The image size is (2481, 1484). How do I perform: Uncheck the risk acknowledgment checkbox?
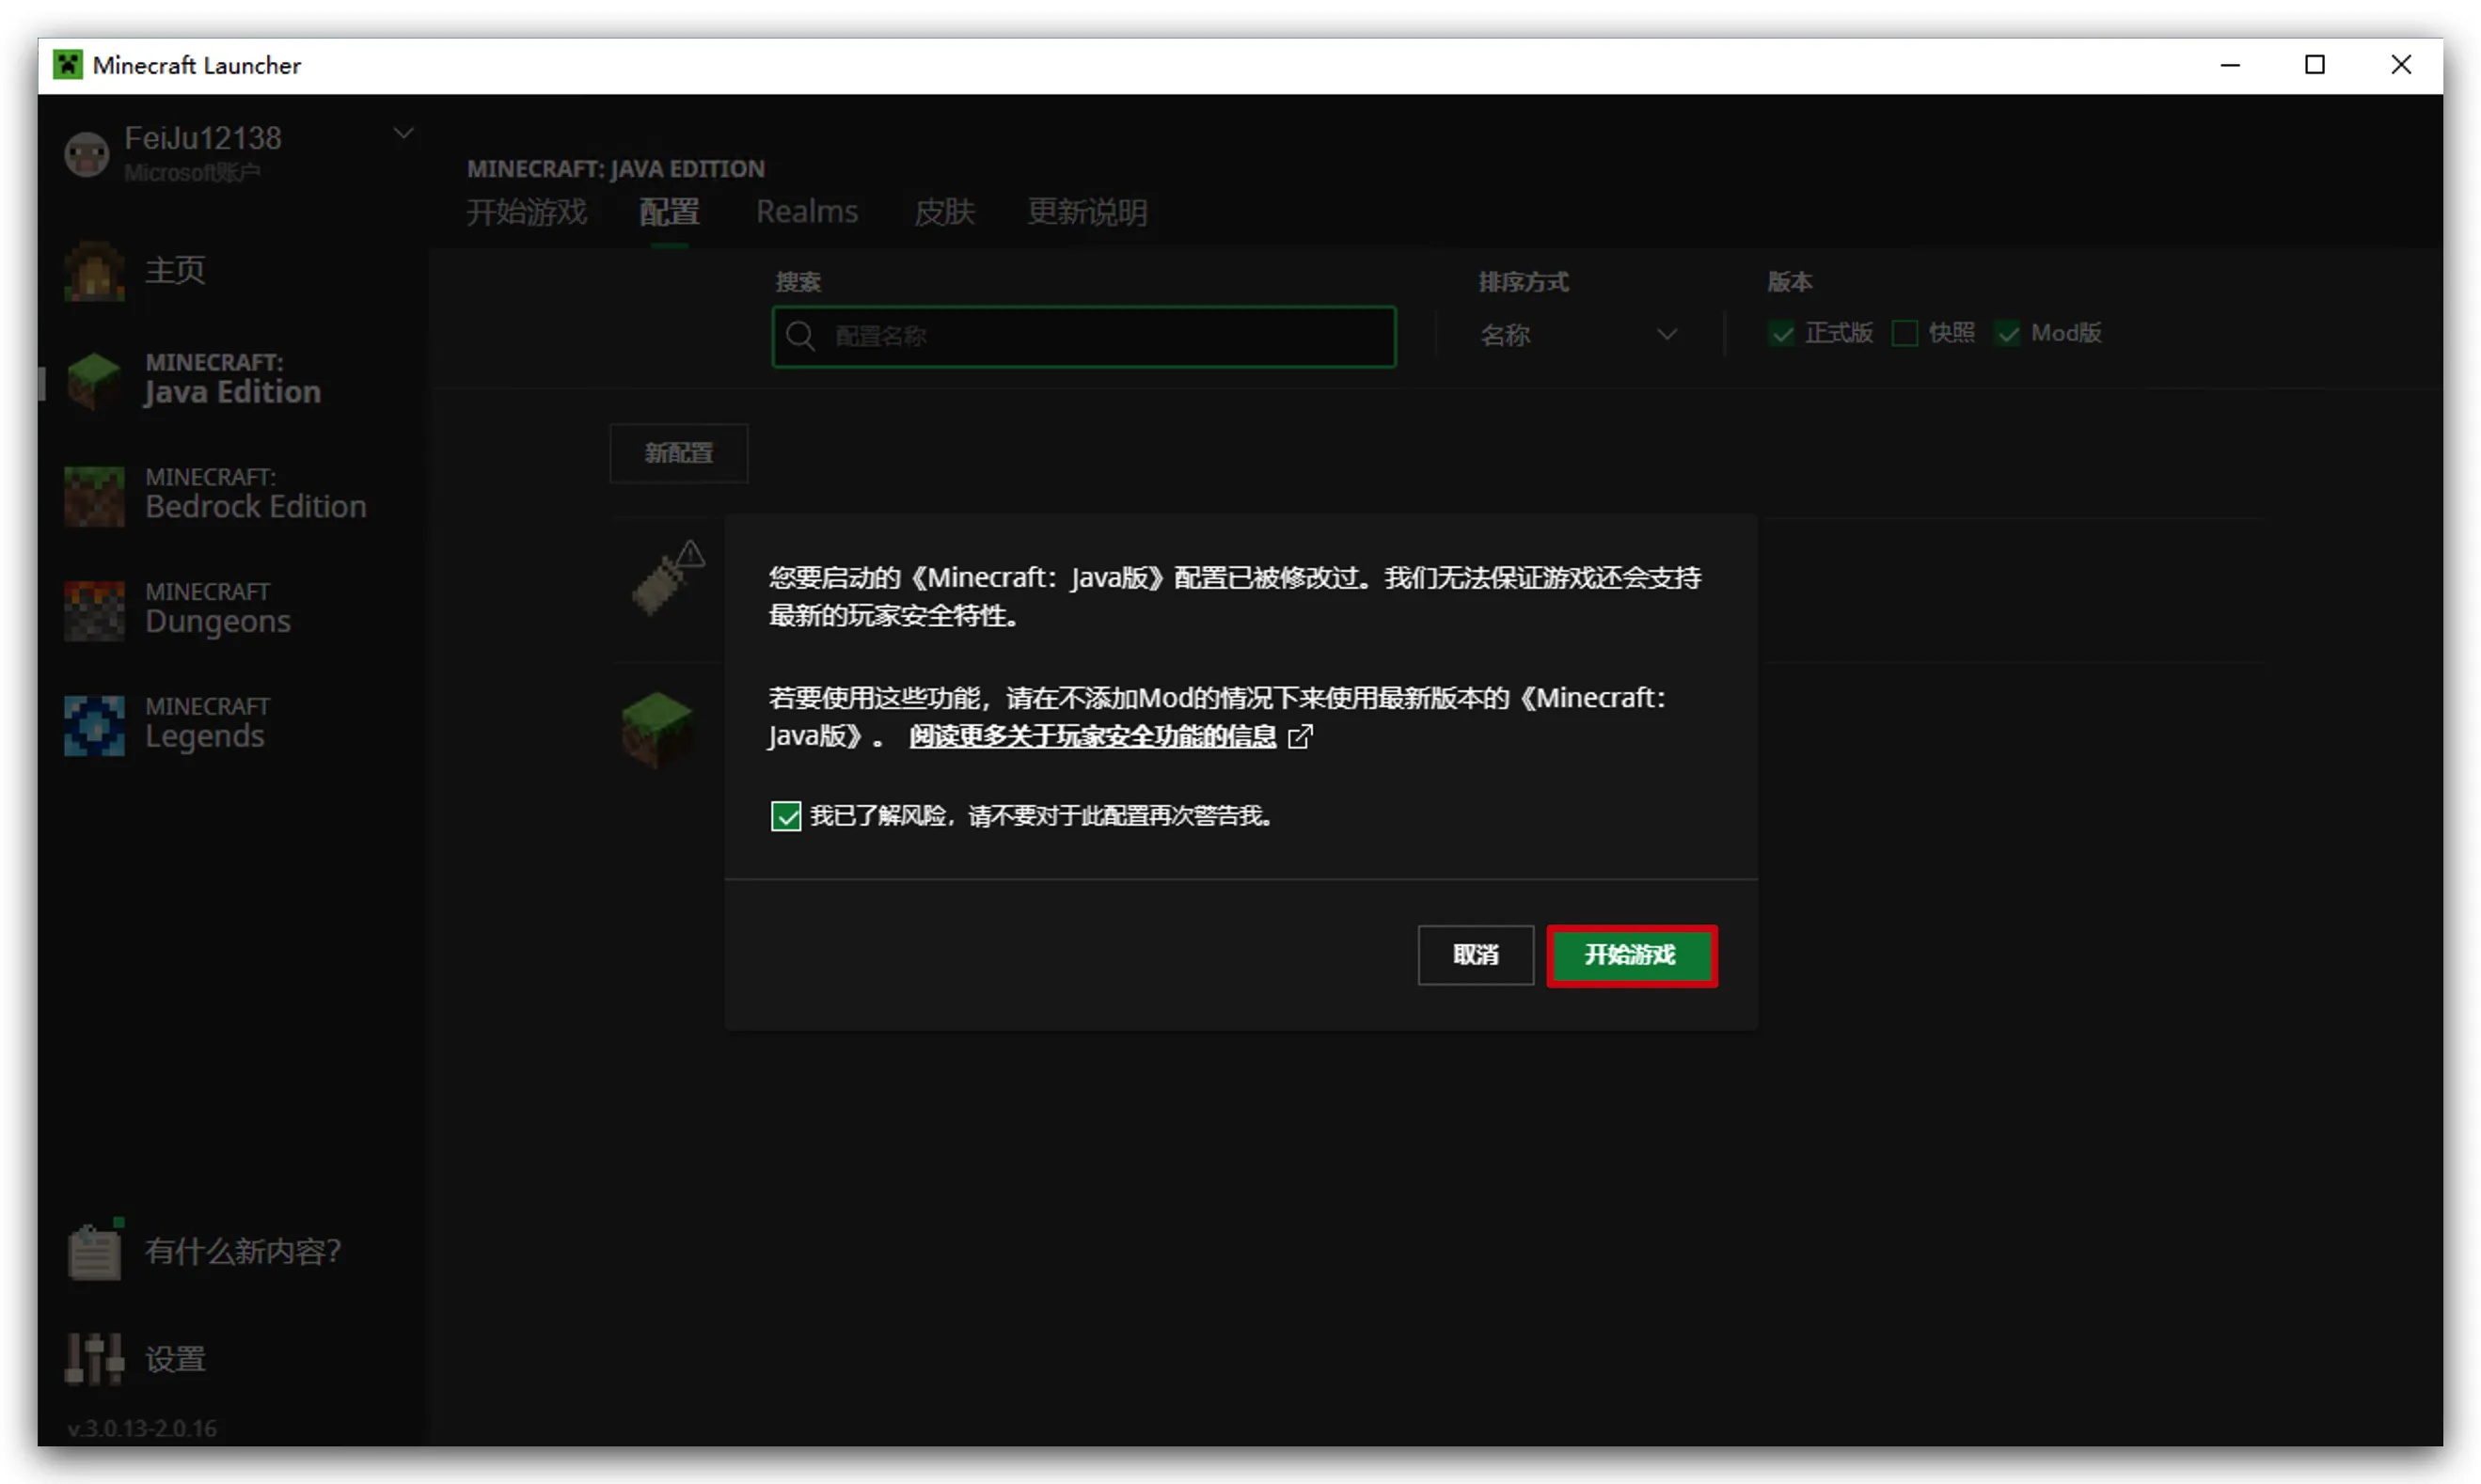tap(786, 816)
